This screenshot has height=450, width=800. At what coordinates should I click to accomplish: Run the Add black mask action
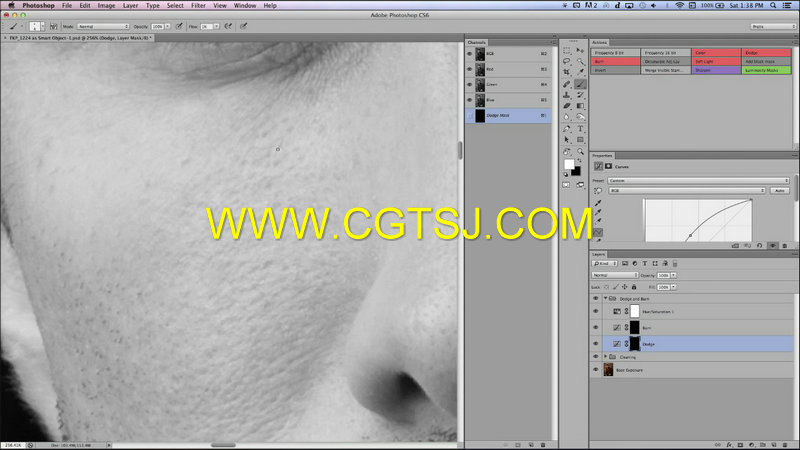coord(766,61)
